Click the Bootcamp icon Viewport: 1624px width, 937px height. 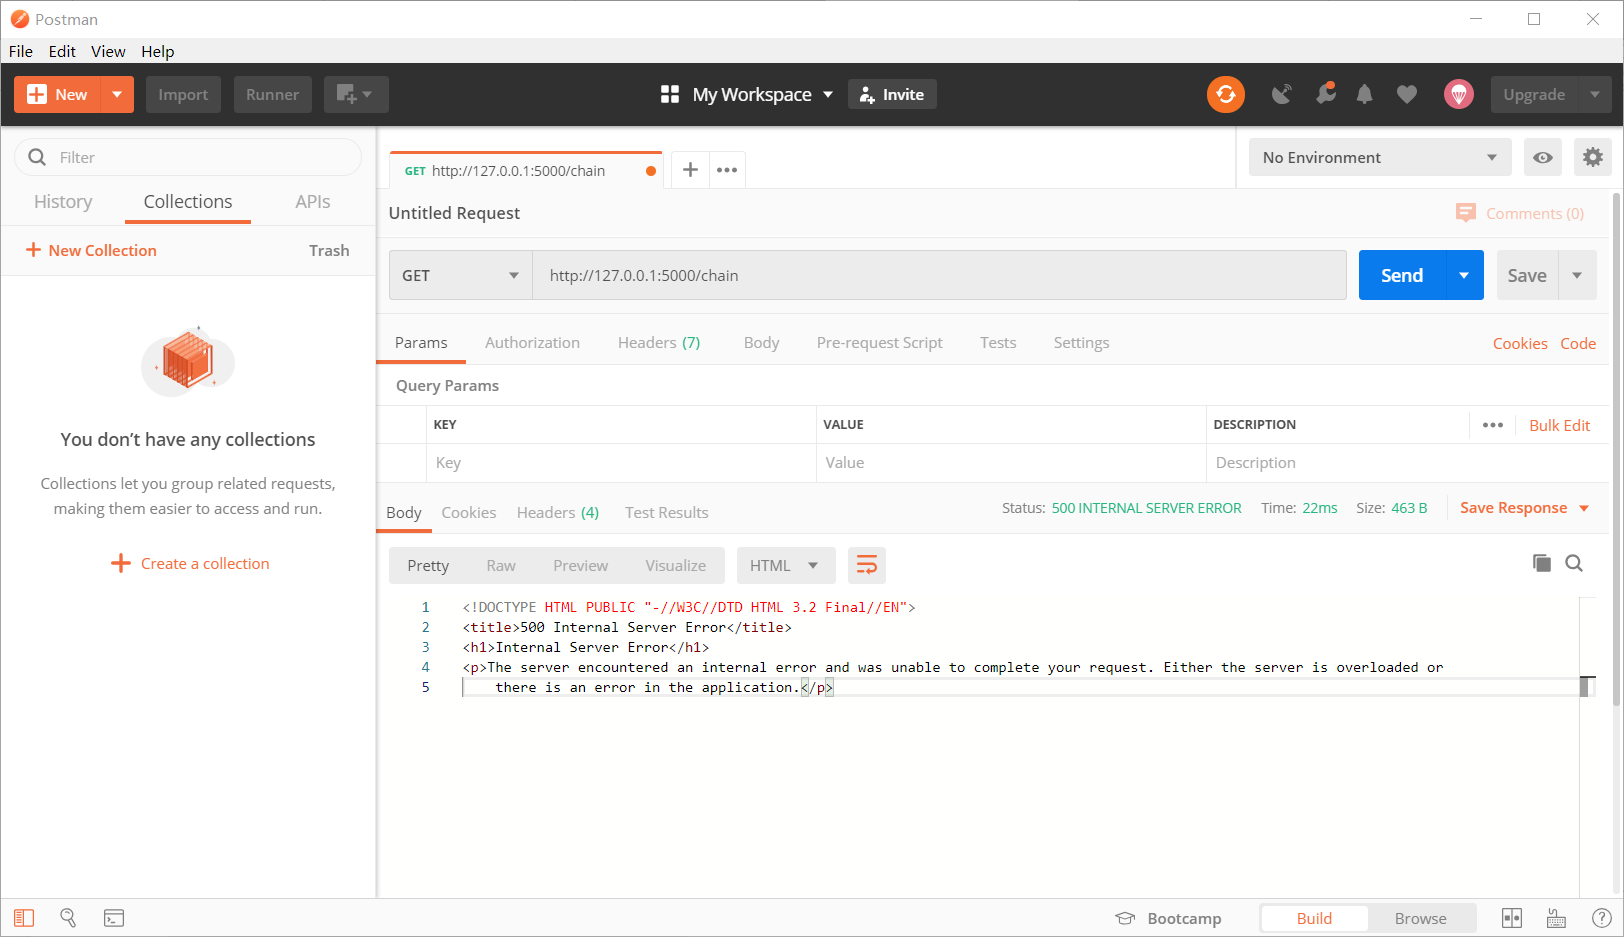[1125, 918]
